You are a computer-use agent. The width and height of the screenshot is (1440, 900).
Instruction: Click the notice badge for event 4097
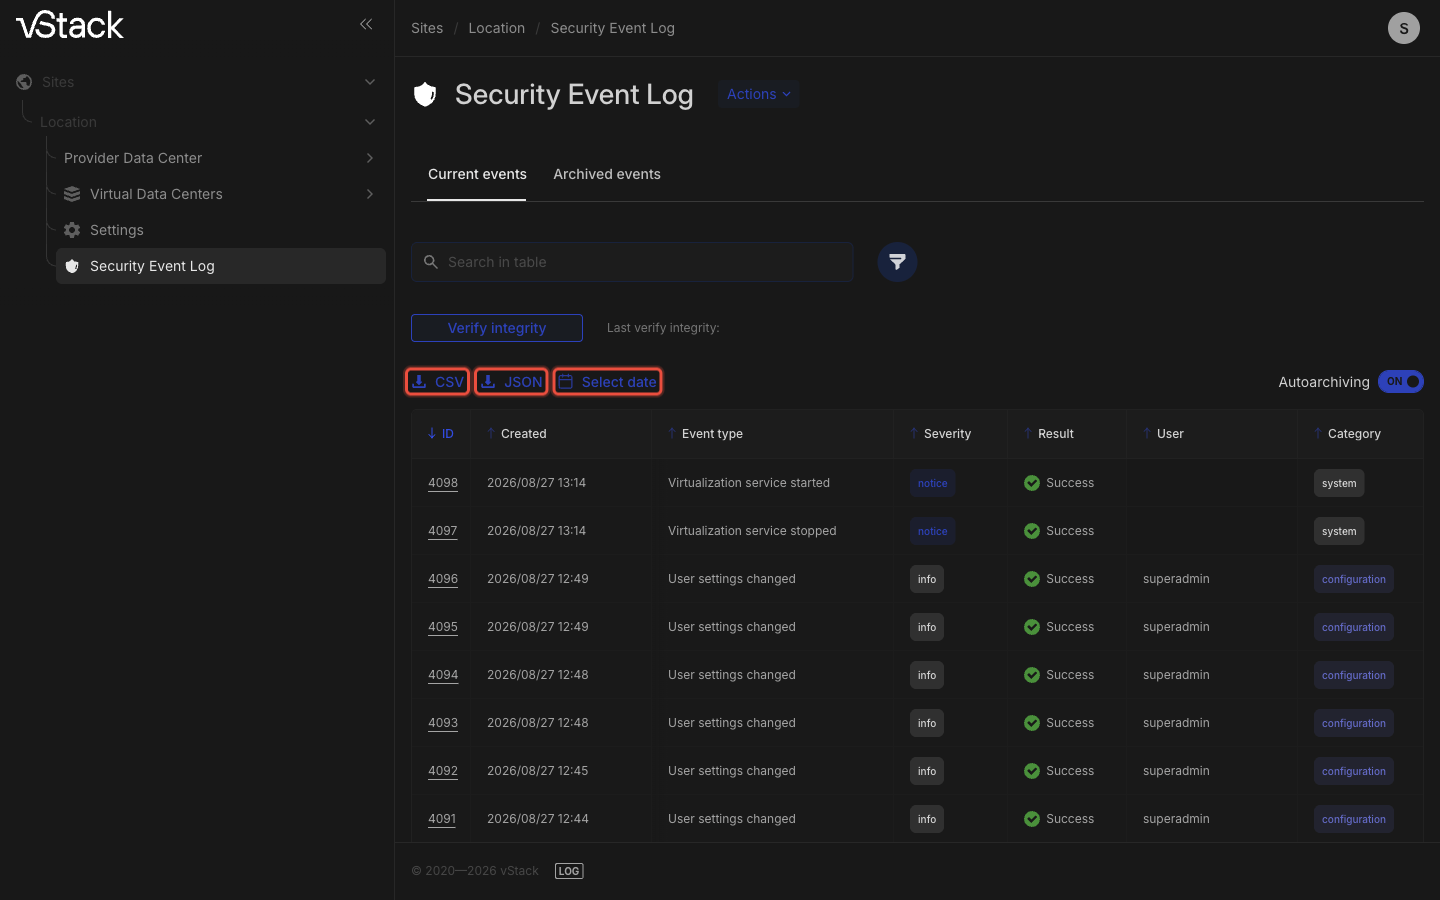click(933, 531)
